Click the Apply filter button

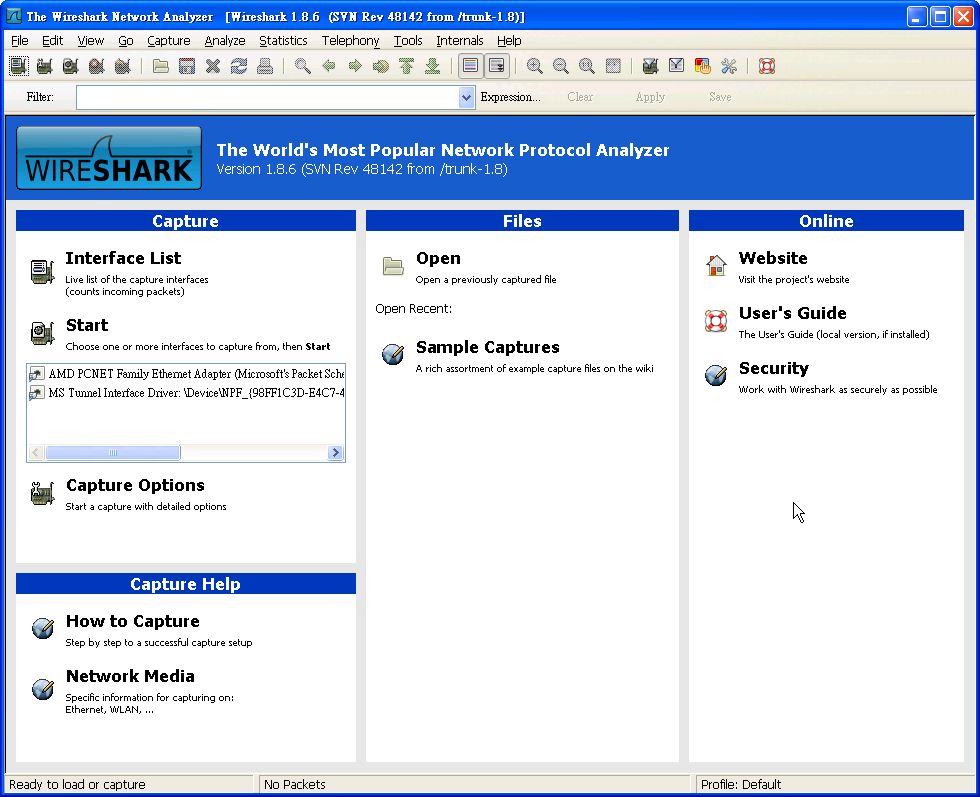pos(650,97)
